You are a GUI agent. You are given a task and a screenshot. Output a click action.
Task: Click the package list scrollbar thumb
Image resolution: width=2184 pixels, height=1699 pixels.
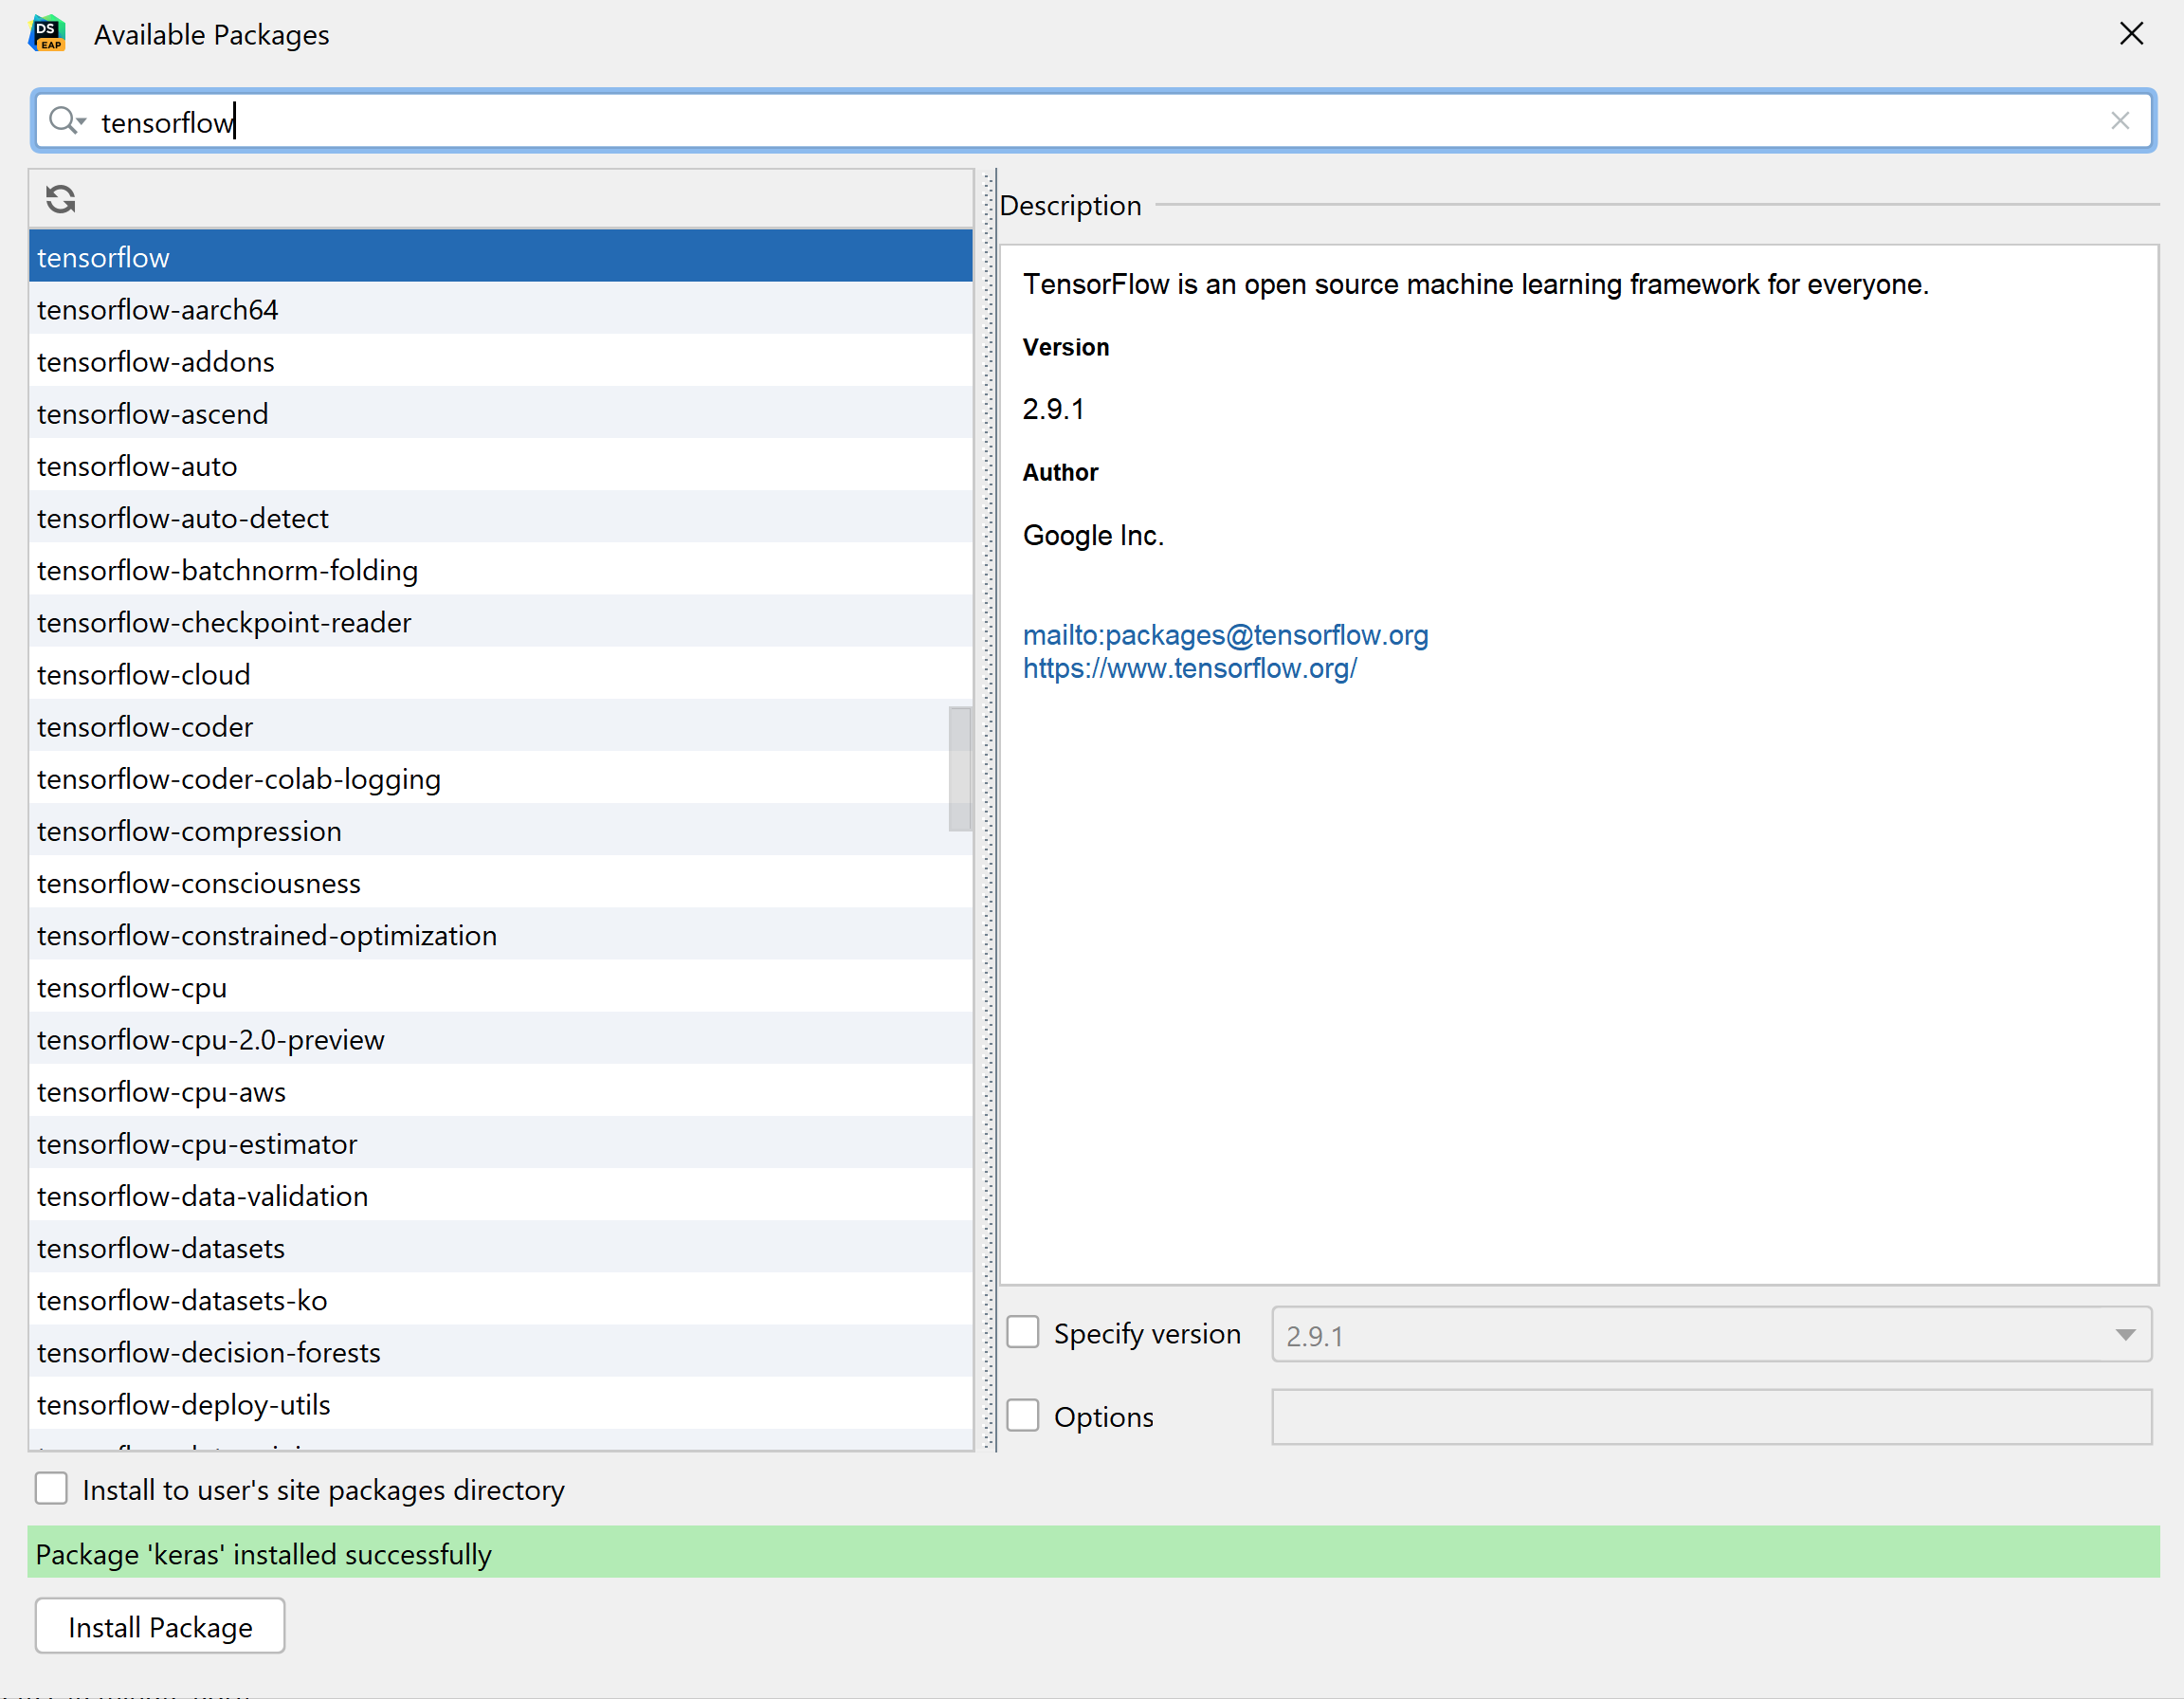pos(959,769)
